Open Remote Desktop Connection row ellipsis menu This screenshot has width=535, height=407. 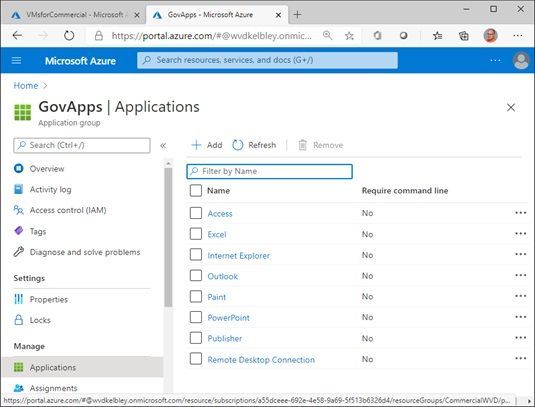point(520,358)
